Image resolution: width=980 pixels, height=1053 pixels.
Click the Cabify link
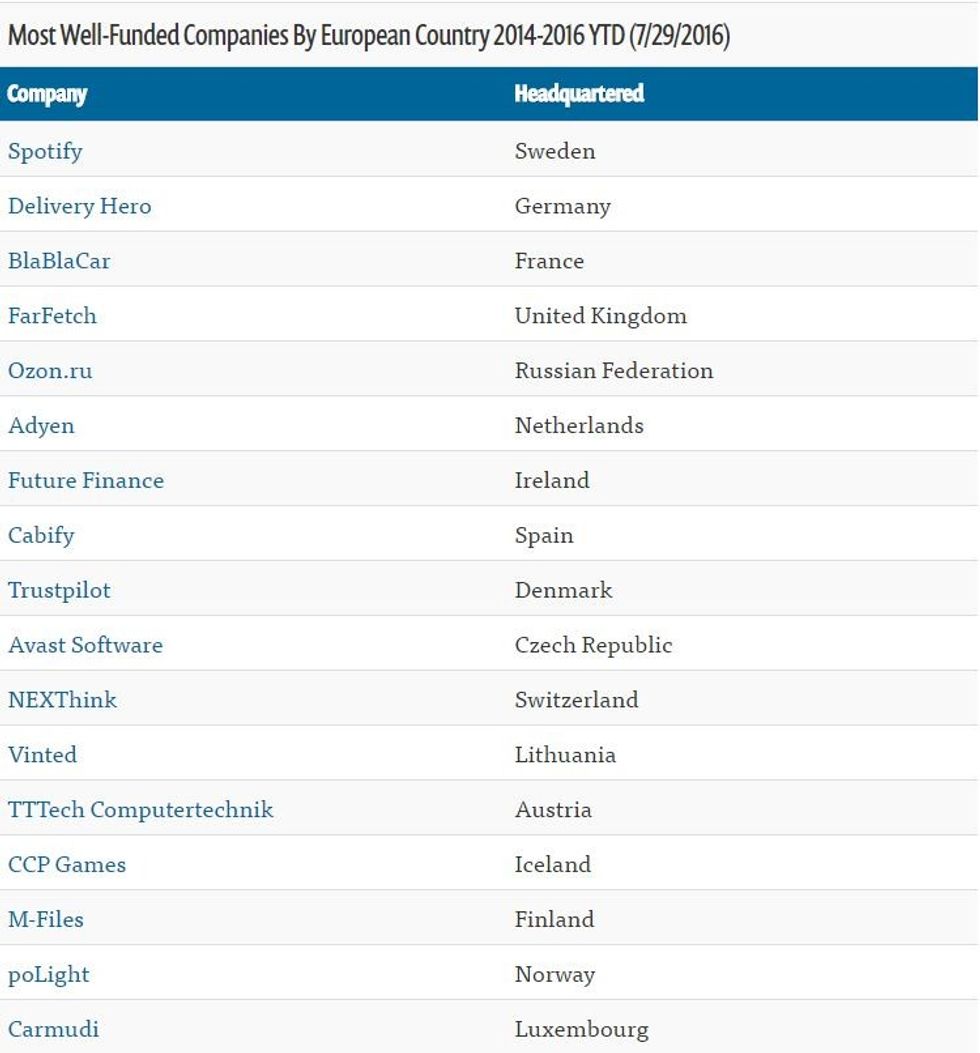(41, 535)
